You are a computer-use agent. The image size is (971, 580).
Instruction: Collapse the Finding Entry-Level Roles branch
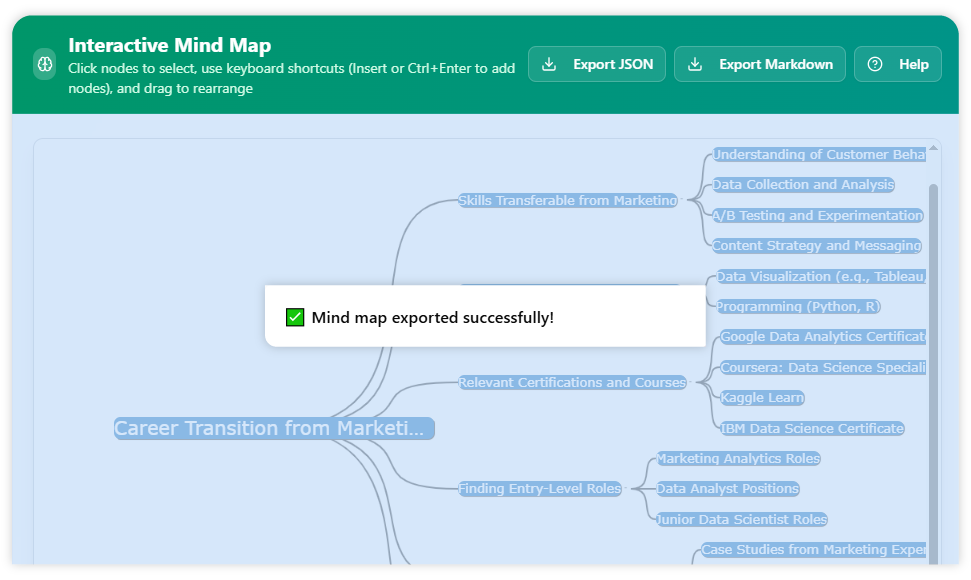[x=627, y=489]
